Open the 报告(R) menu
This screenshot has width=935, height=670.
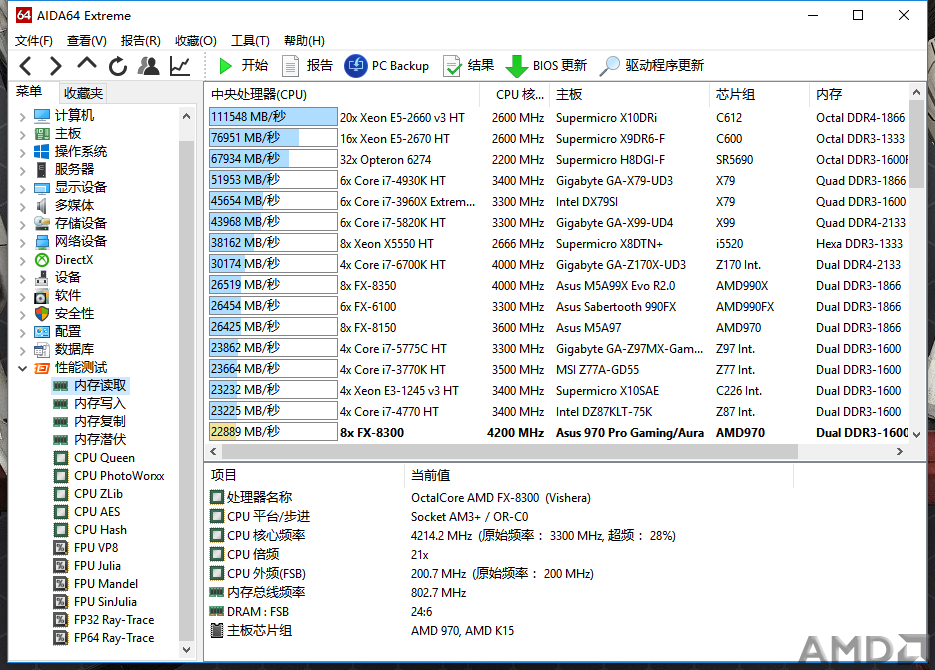pyautogui.click(x=141, y=41)
